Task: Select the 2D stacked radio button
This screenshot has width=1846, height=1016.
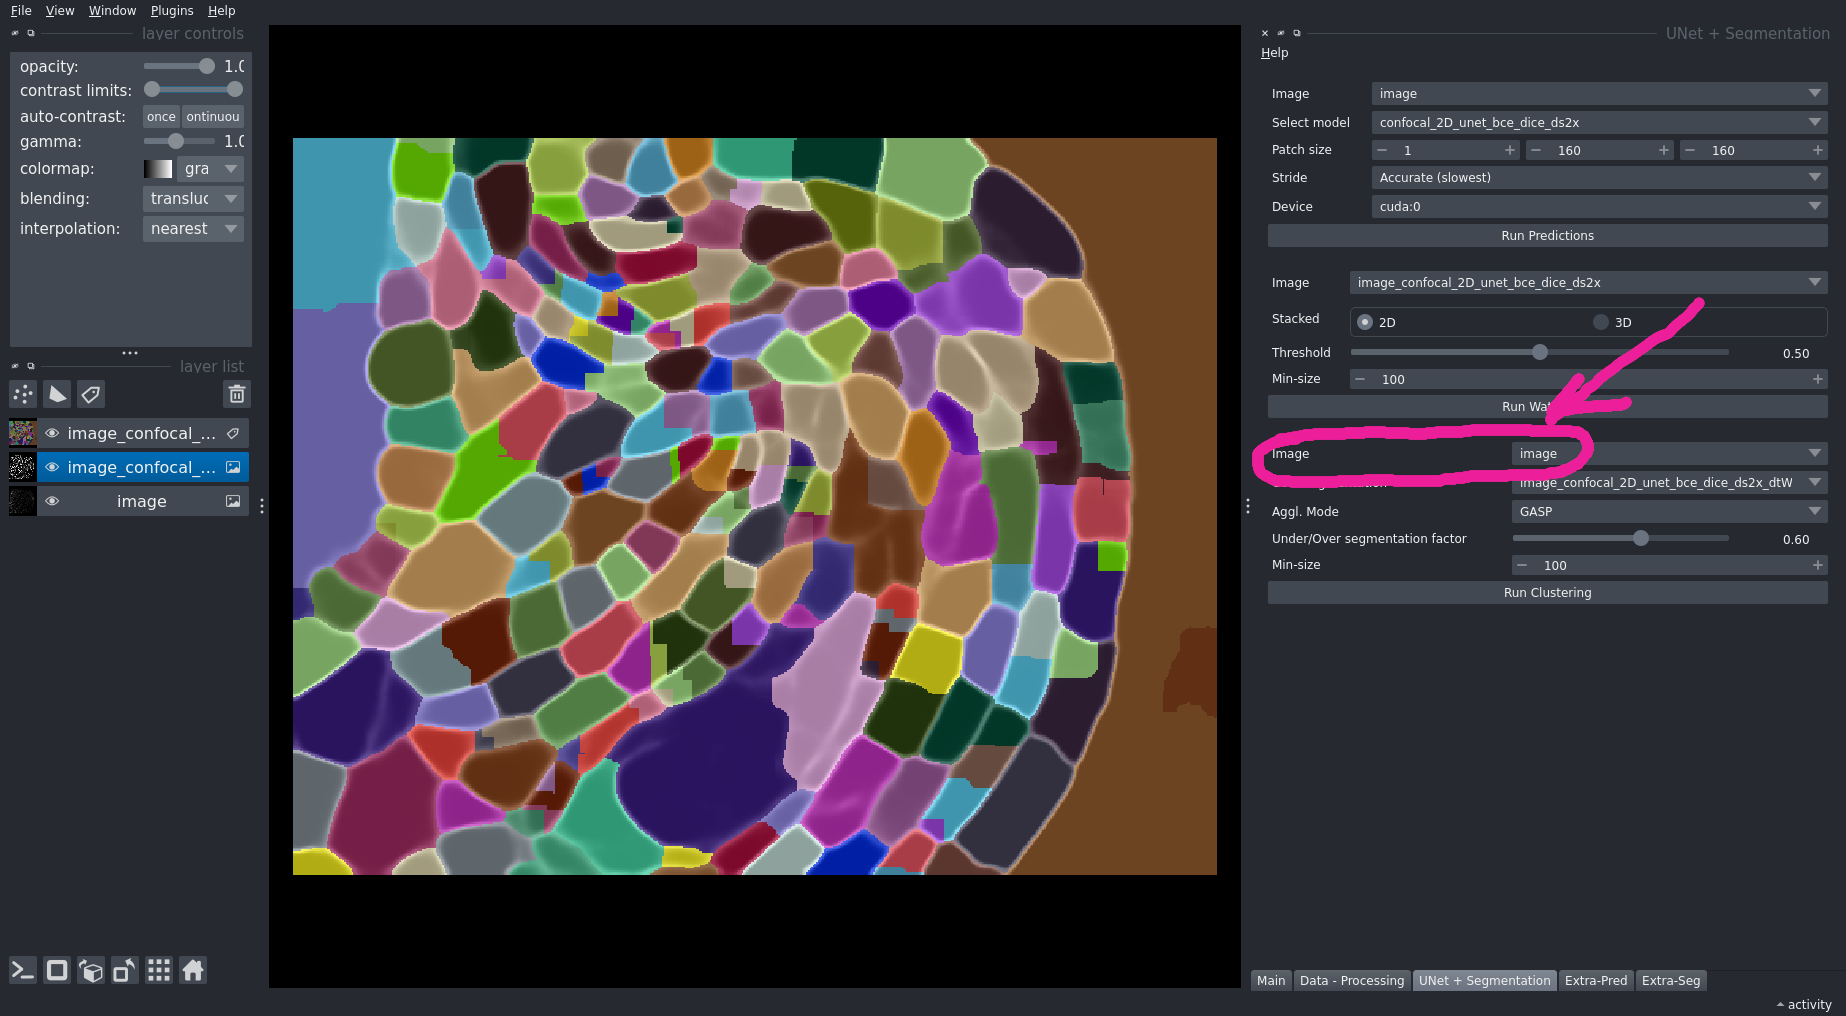Action: click(x=1365, y=322)
